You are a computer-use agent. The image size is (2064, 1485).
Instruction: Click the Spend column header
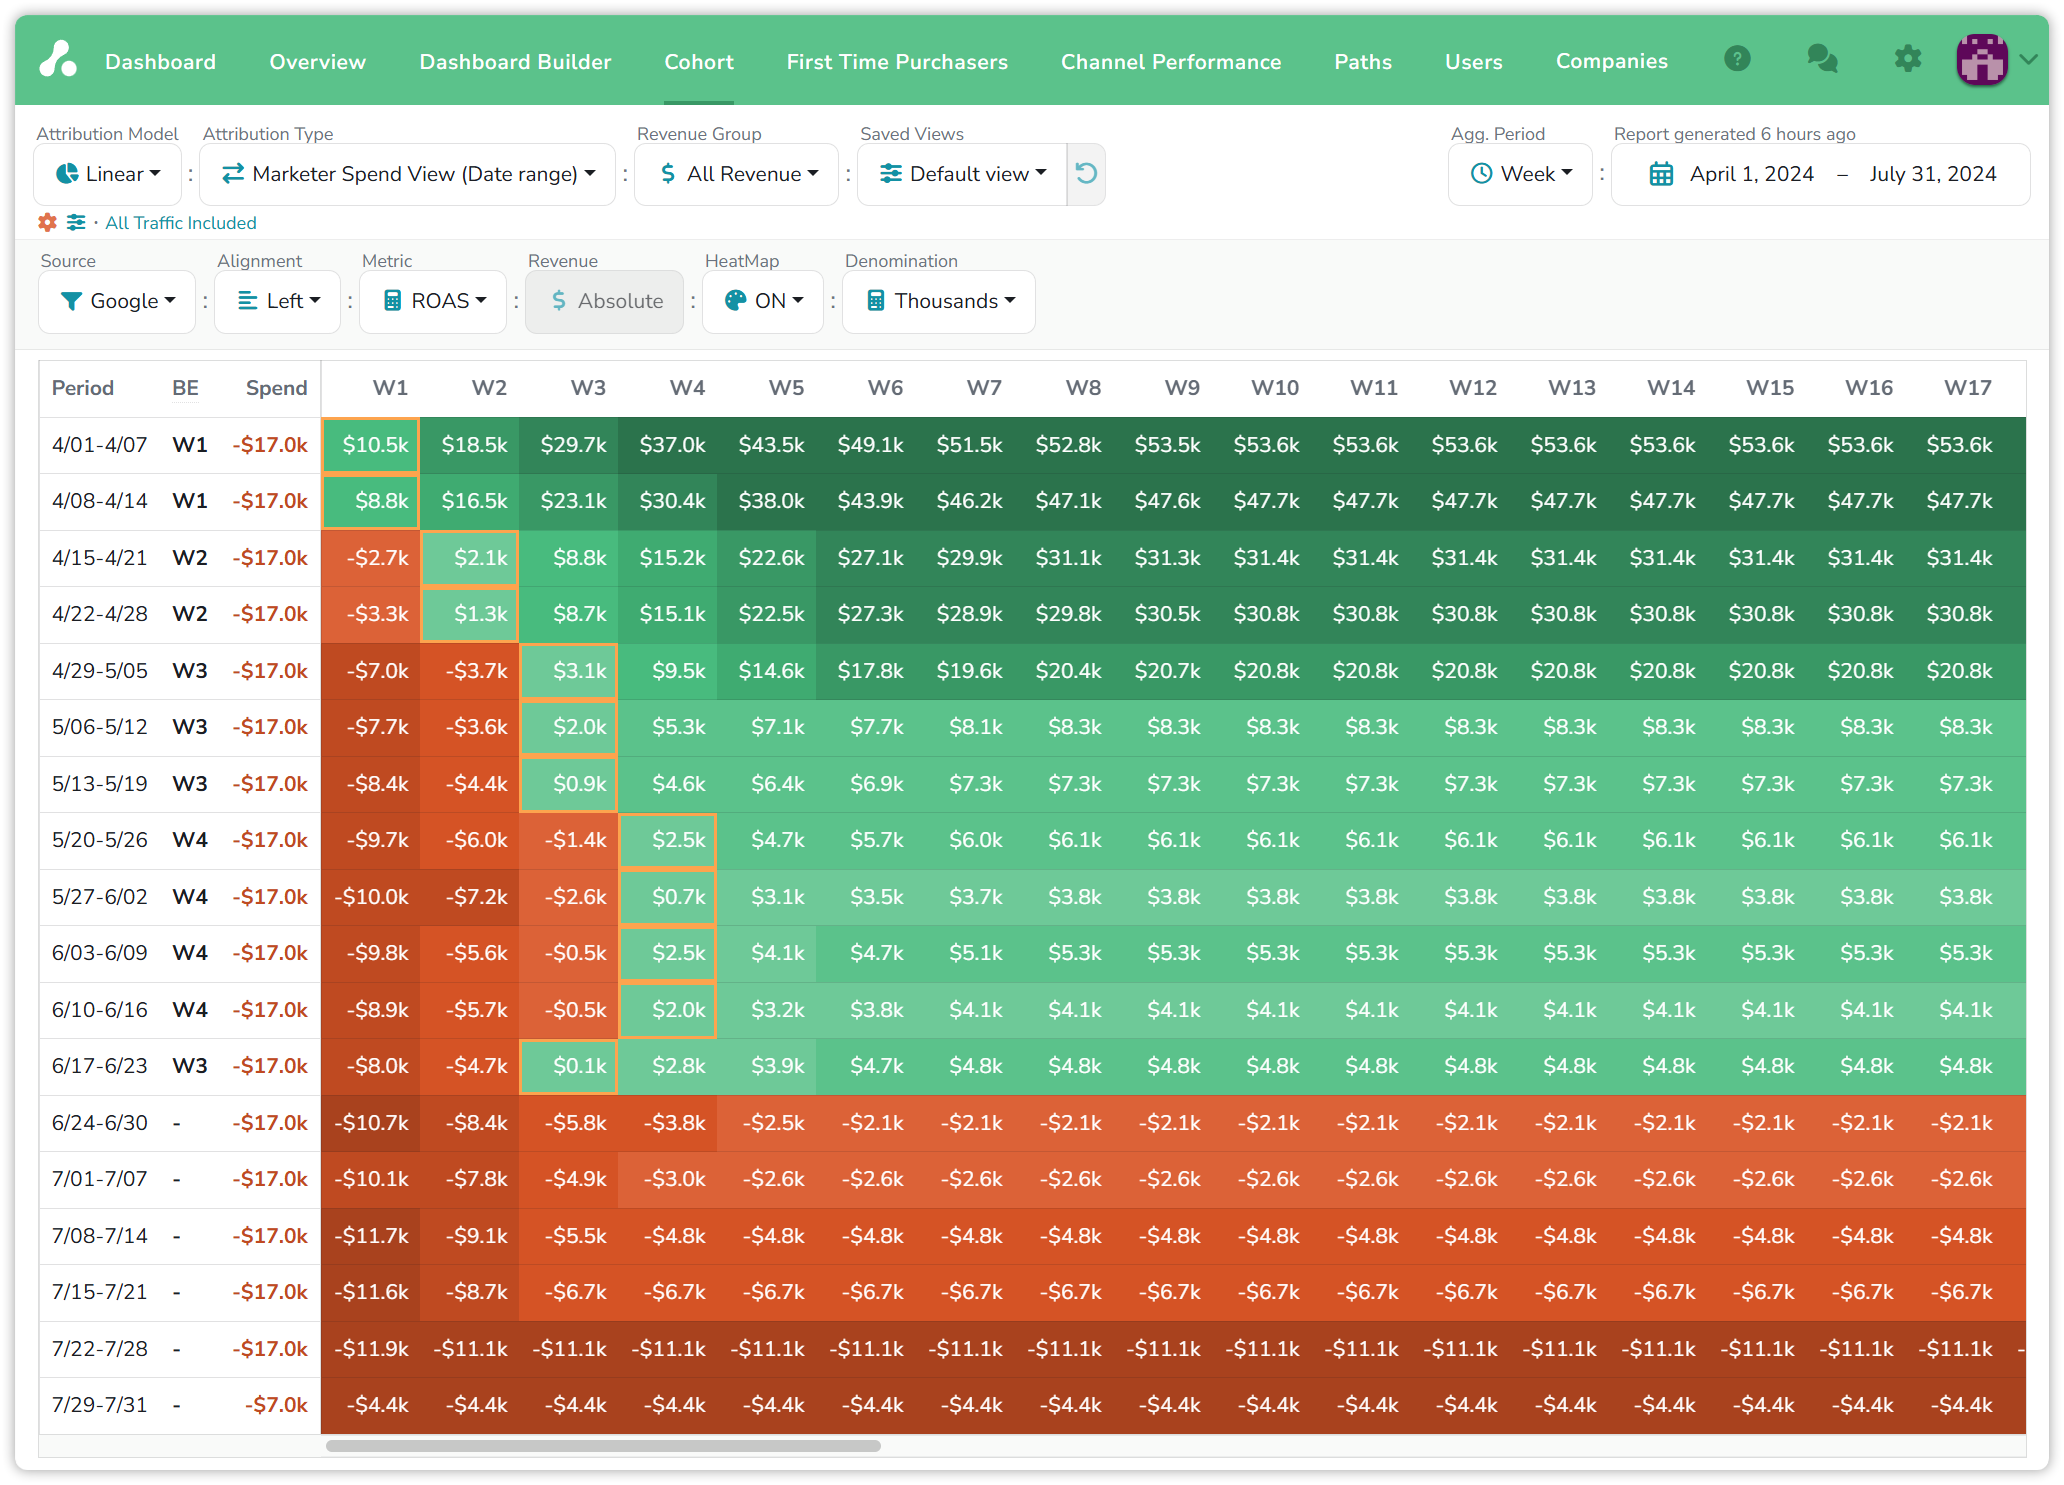[276, 388]
